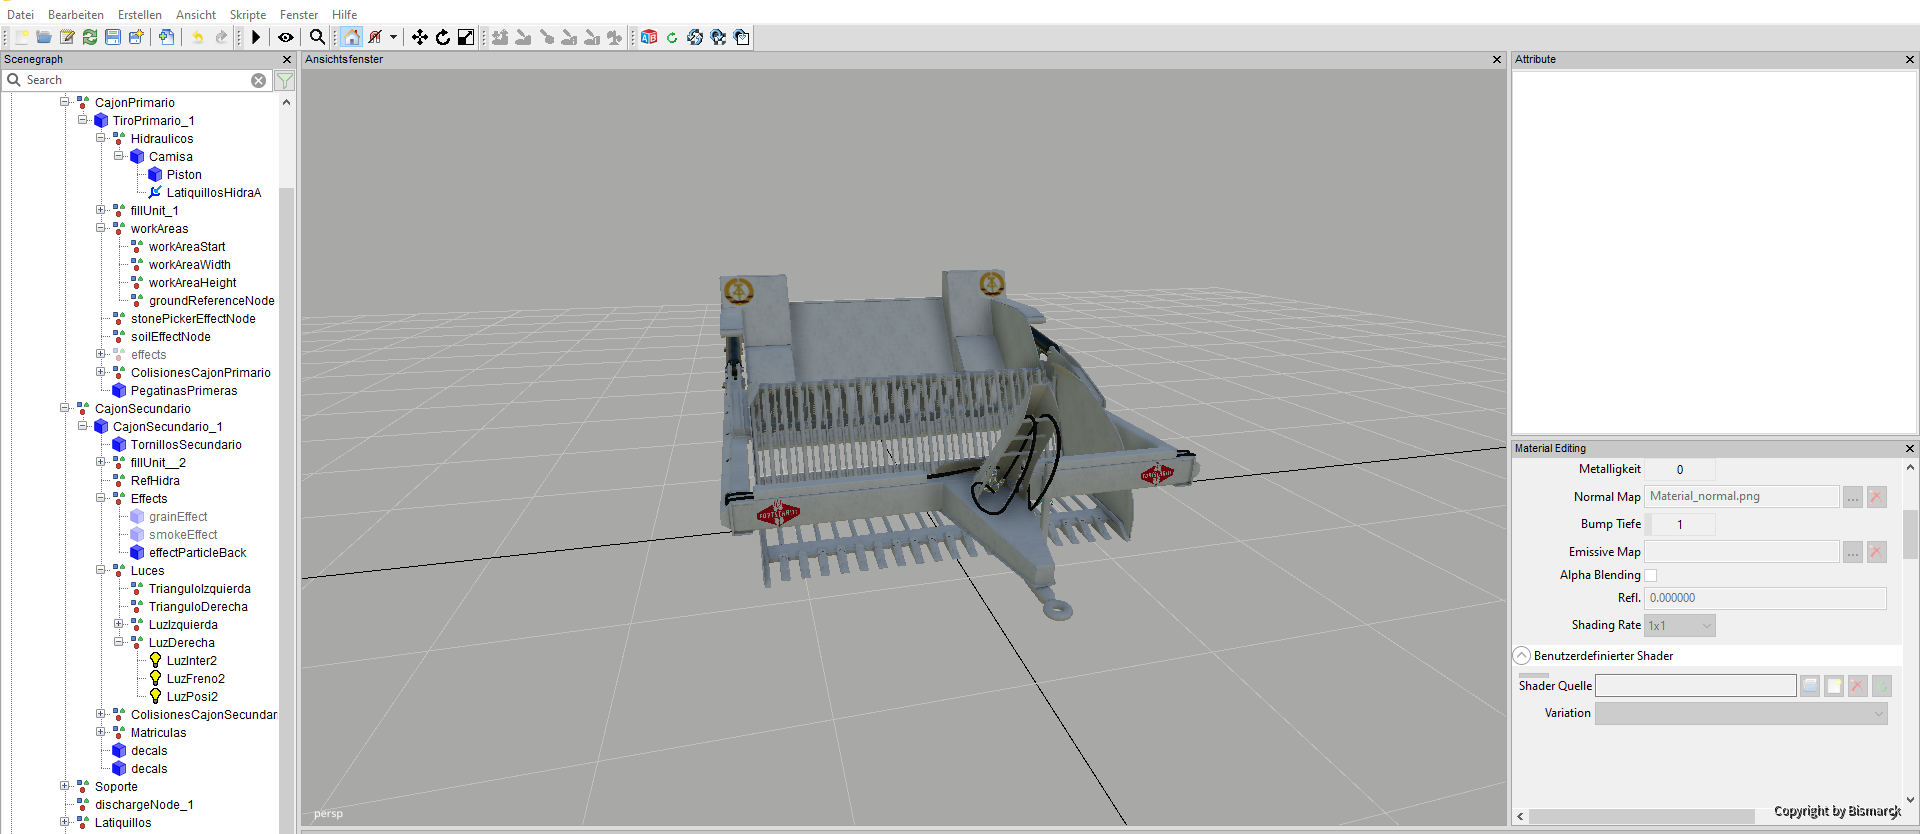Click the Save As icon with star

tap(136, 37)
